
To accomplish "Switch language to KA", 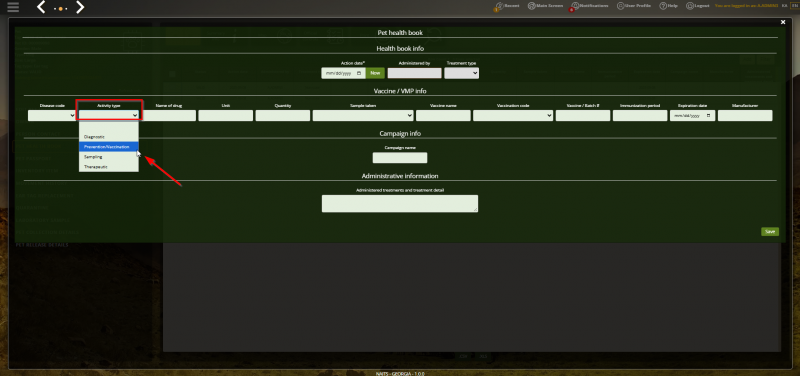I will coord(784,6).
